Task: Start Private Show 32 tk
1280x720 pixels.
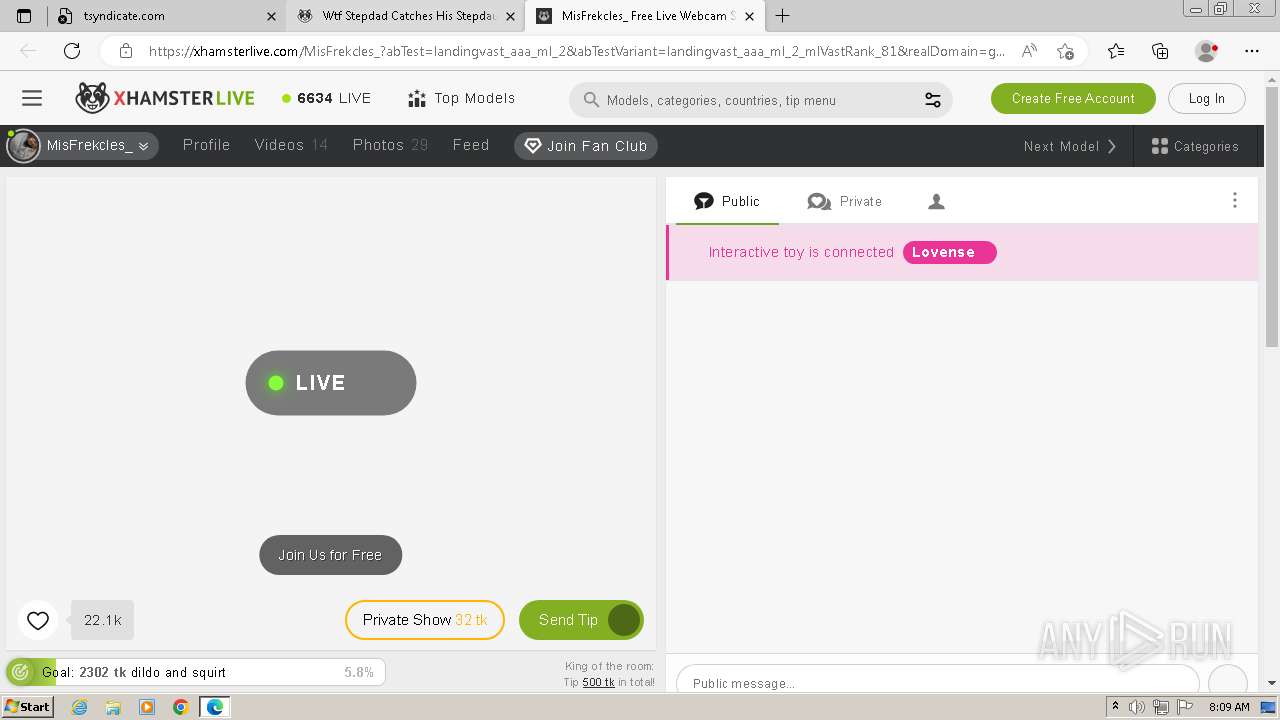Action: click(425, 620)
